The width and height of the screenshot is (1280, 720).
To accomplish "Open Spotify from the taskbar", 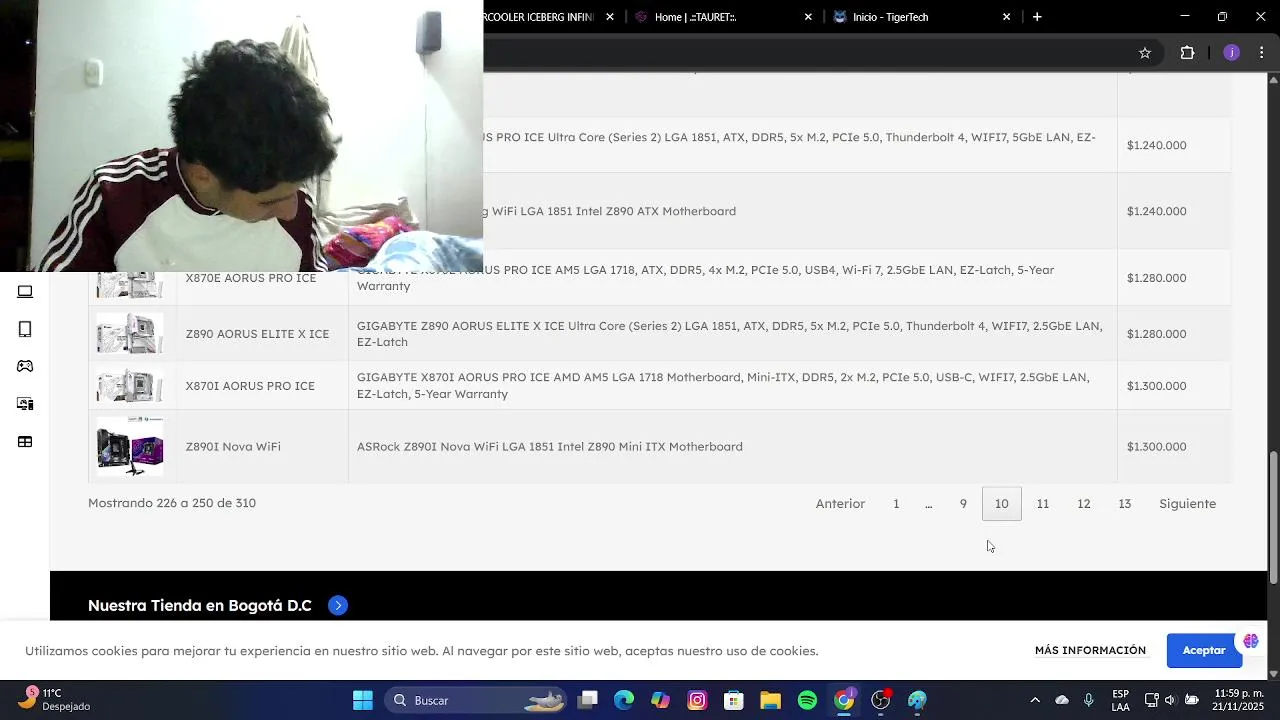I will click(807, 700).
